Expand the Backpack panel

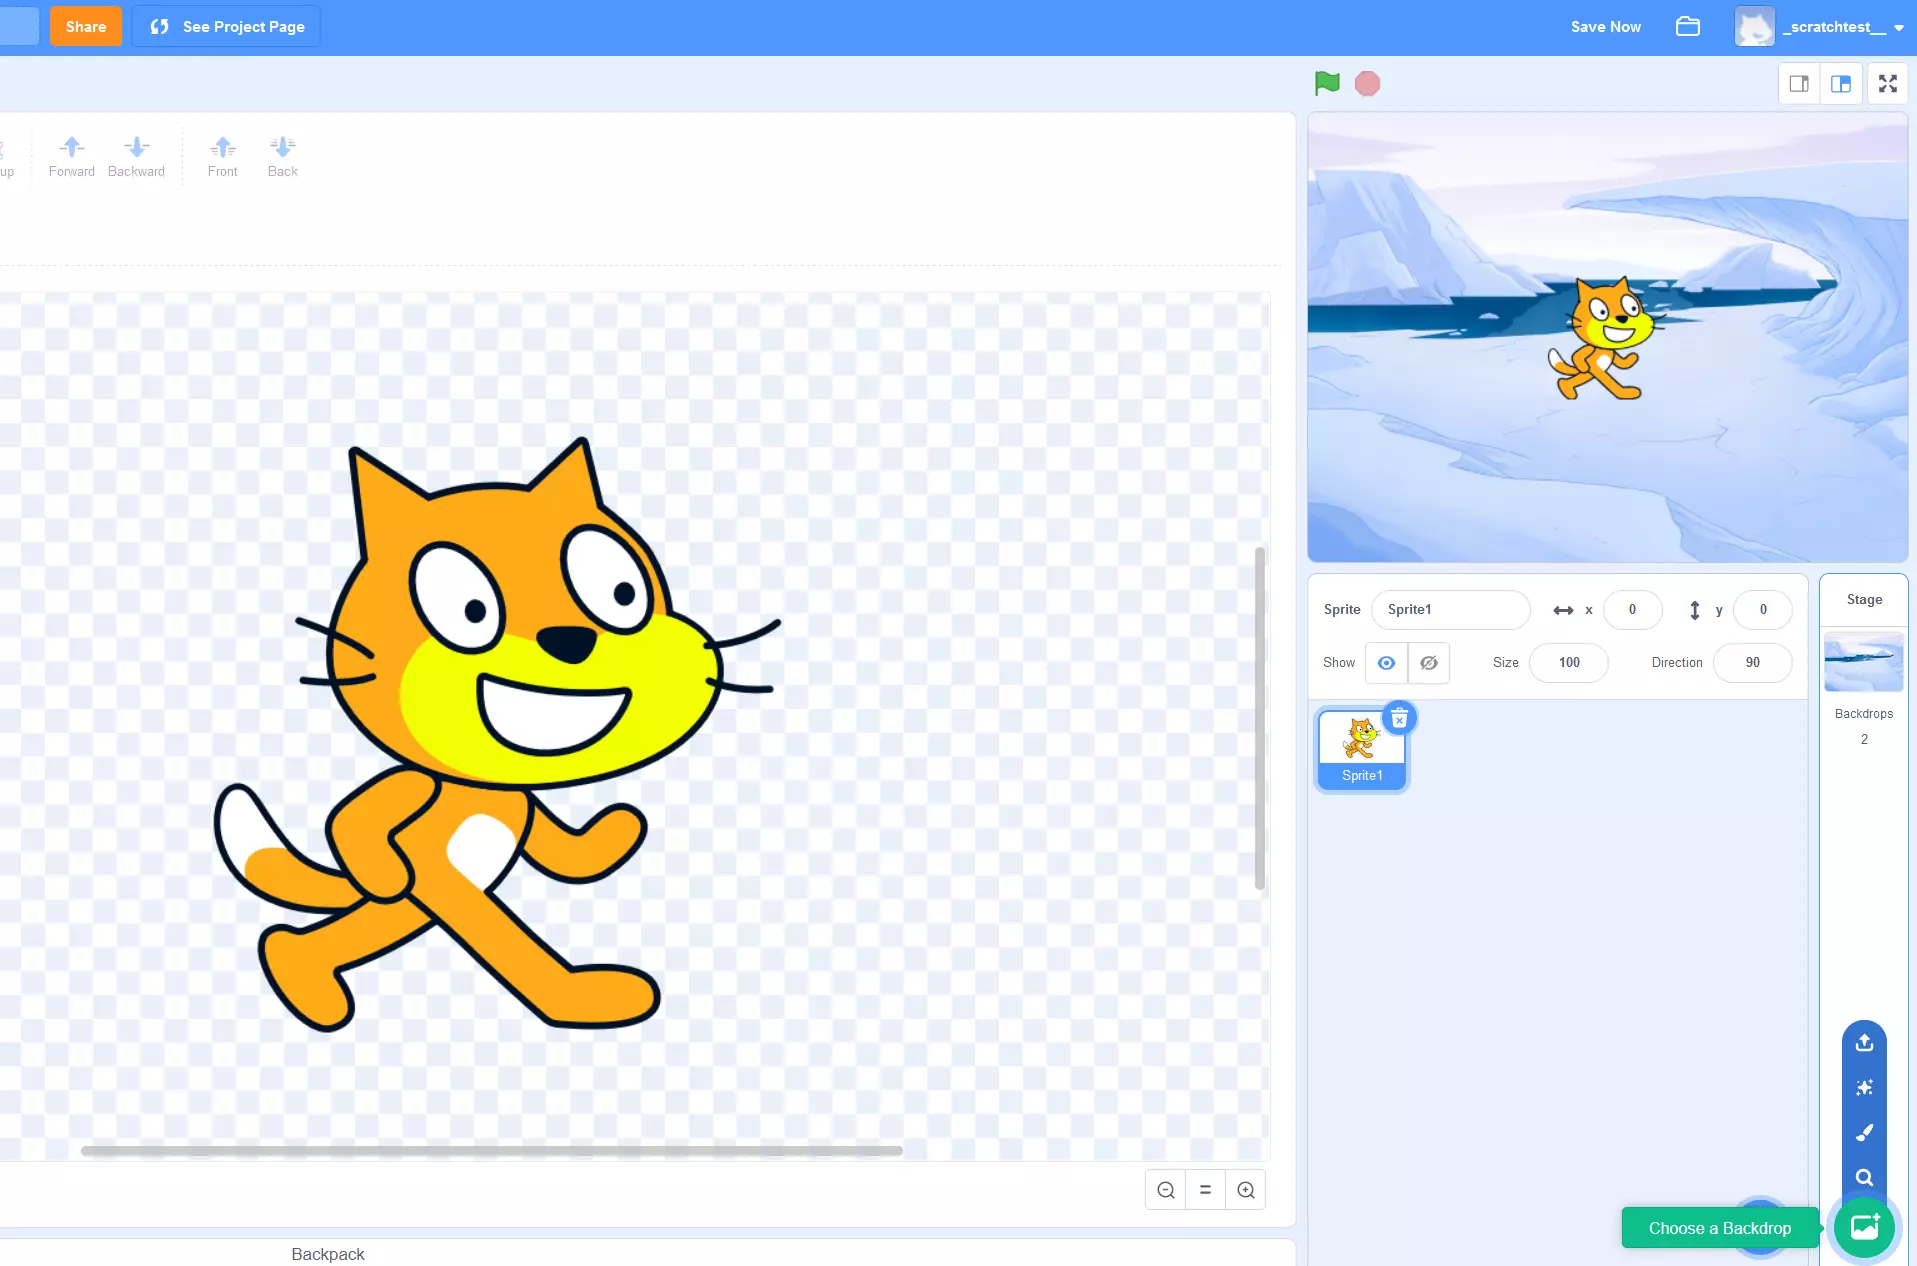click(x=327, y=1253)
